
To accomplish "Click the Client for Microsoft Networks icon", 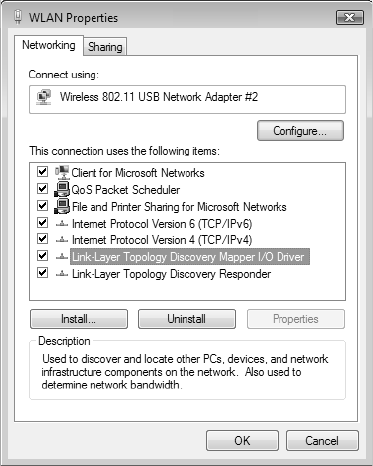I will tap(62, 172).
